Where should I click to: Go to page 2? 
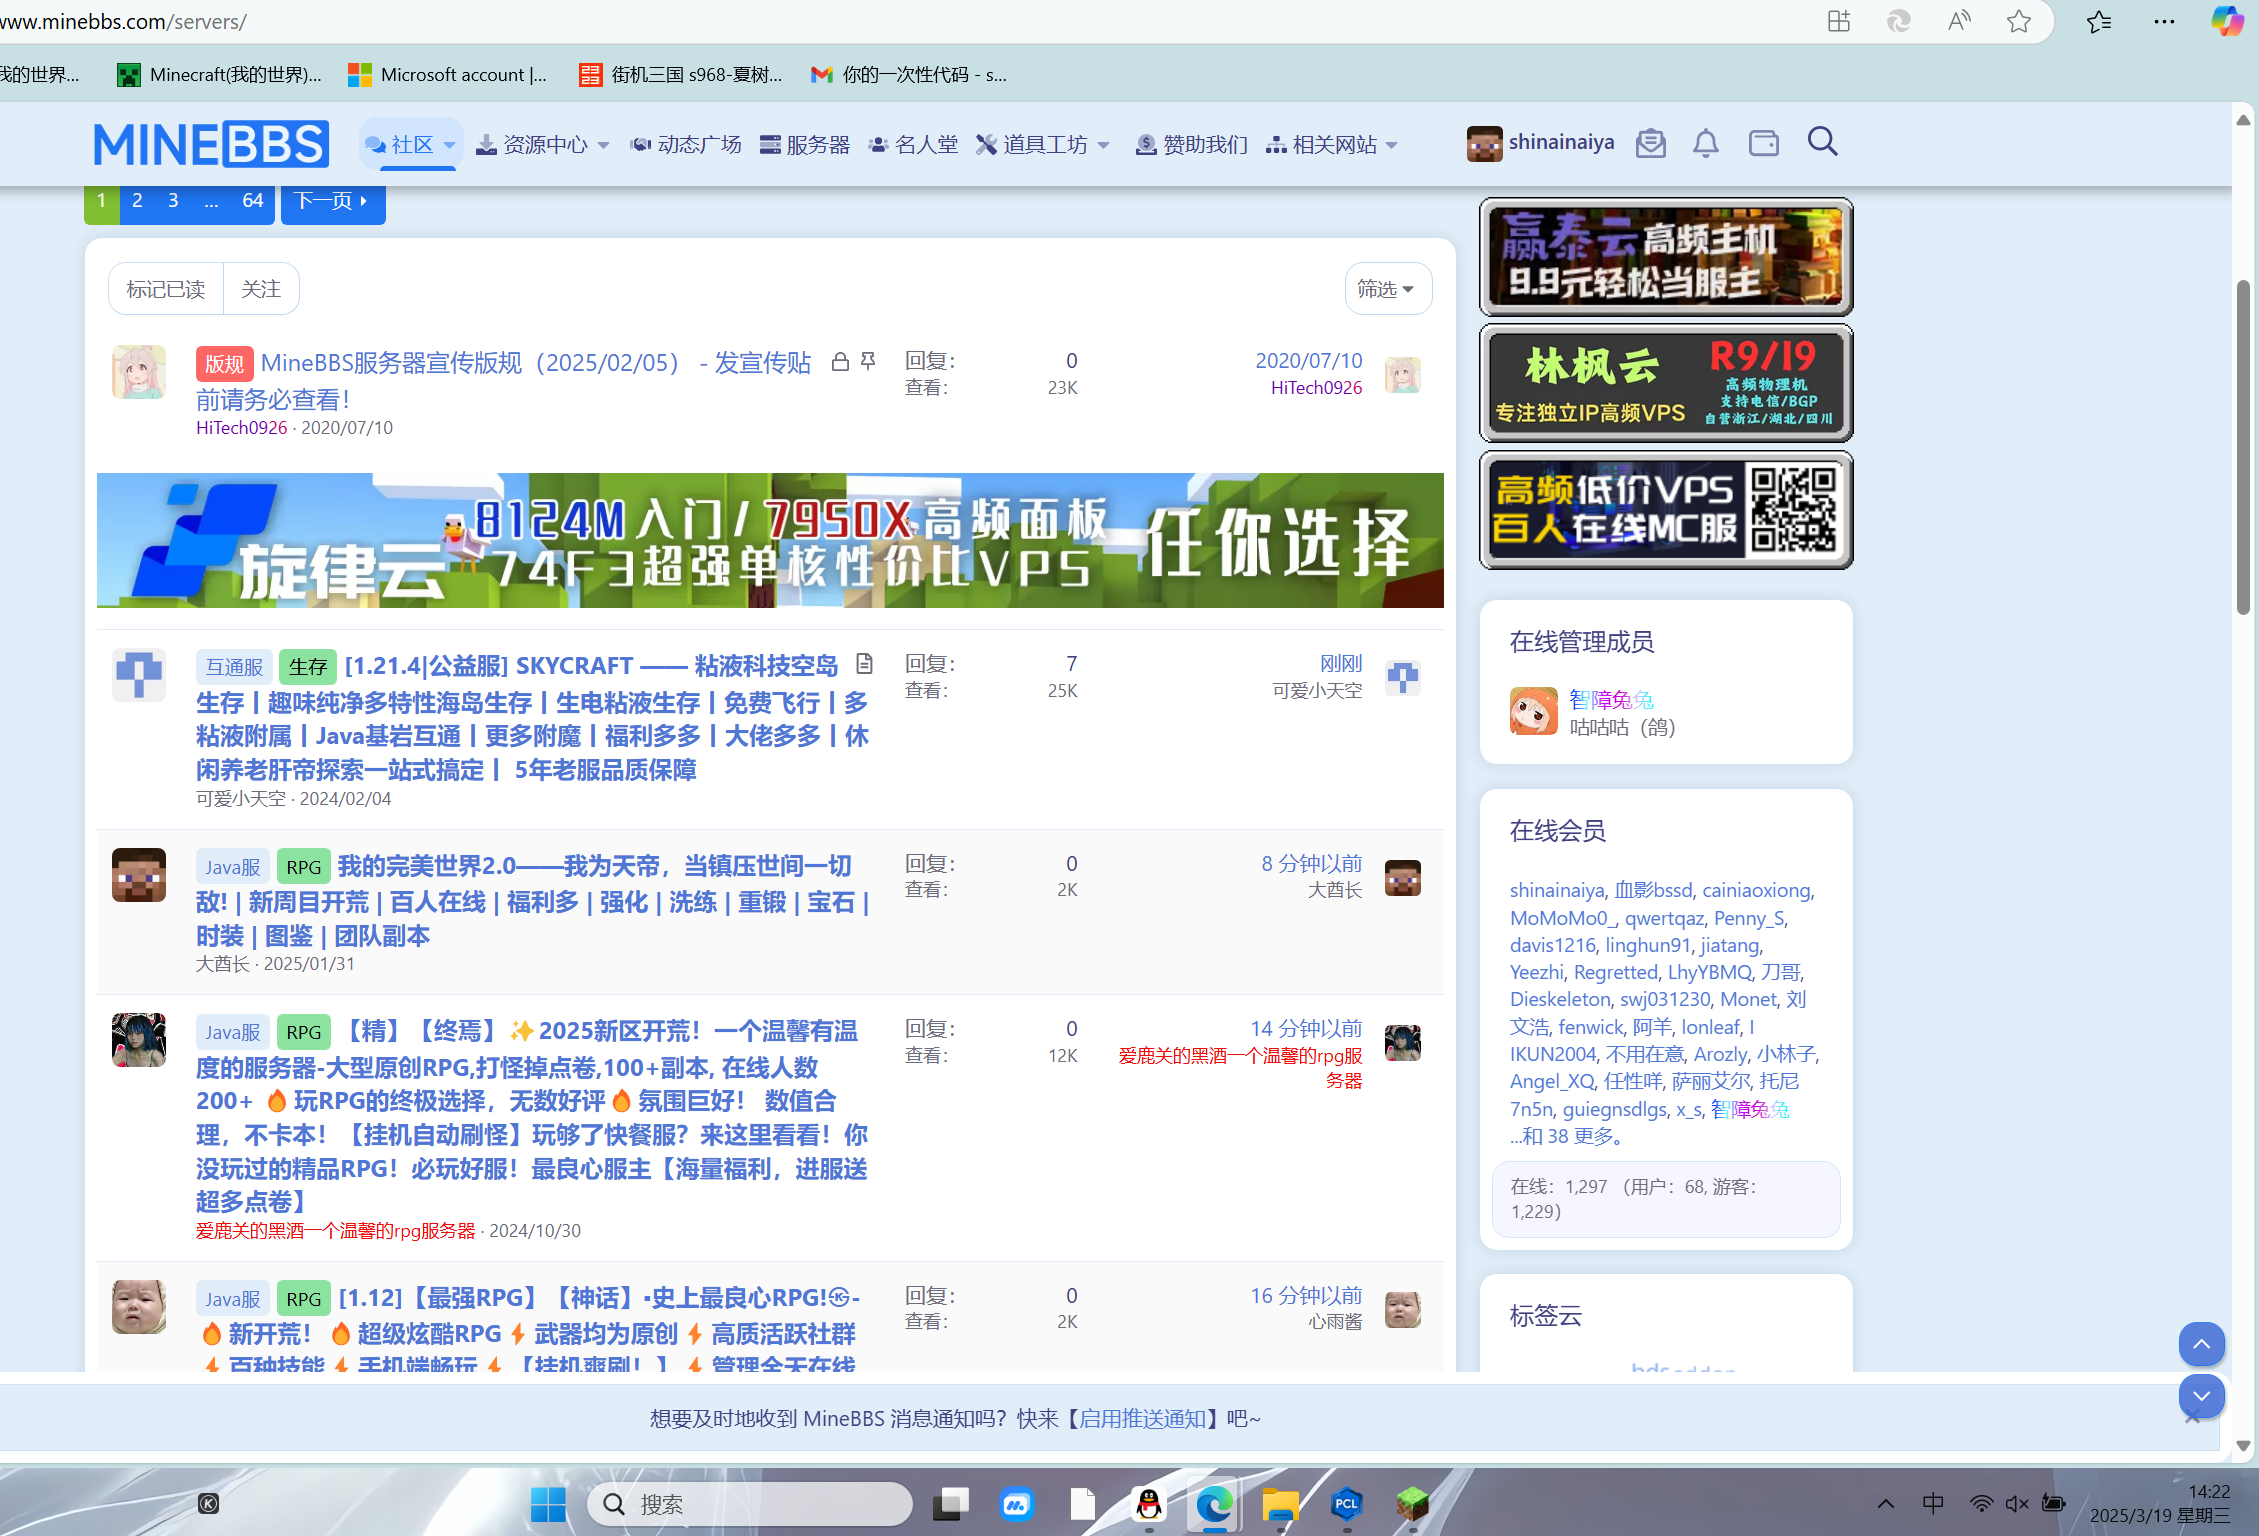tap(137, 201)
